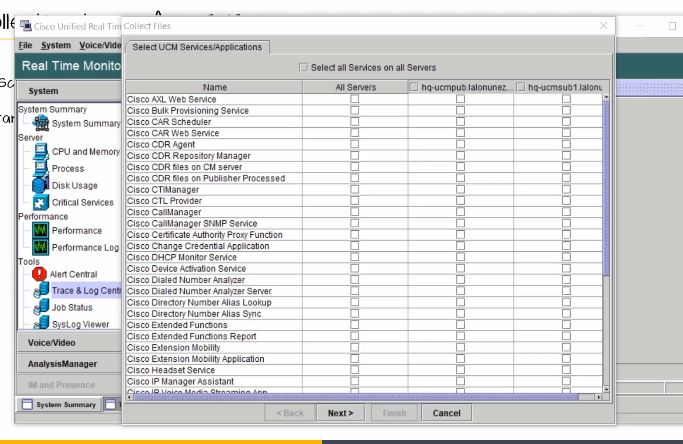Click the vertical scrollbar up arrow
Image resolution: width=683 pixels, height=444 pixels.
(x=606, y=98)
